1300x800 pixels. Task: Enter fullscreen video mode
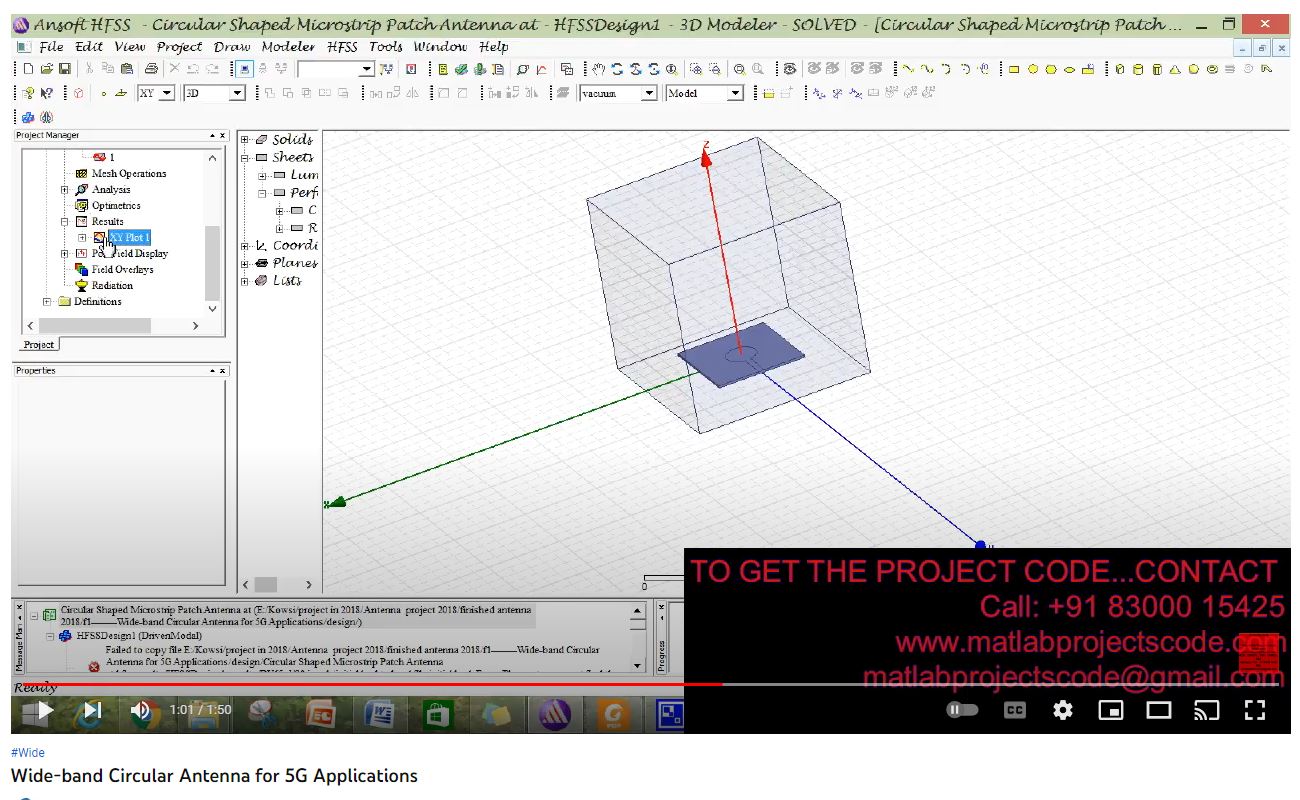[x=1254, y=710]
